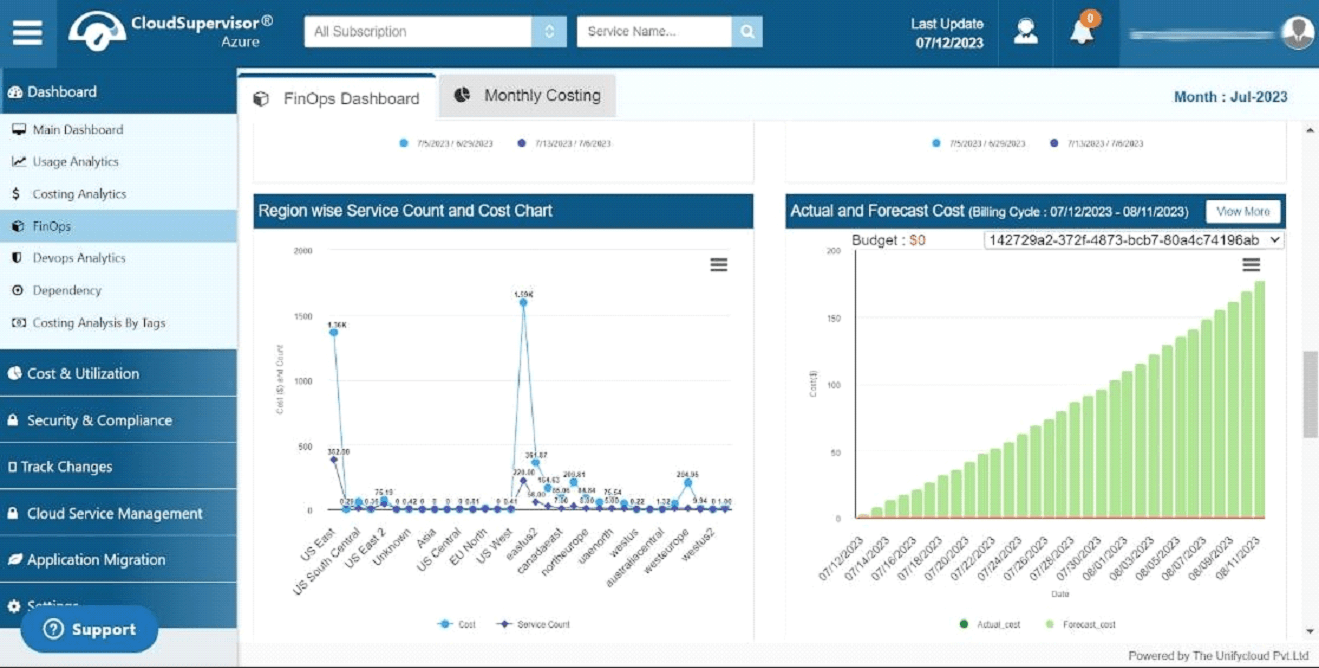1319x668 pixels.
Task: Open the All Subscription dropdown
Action: click(435, 31)
